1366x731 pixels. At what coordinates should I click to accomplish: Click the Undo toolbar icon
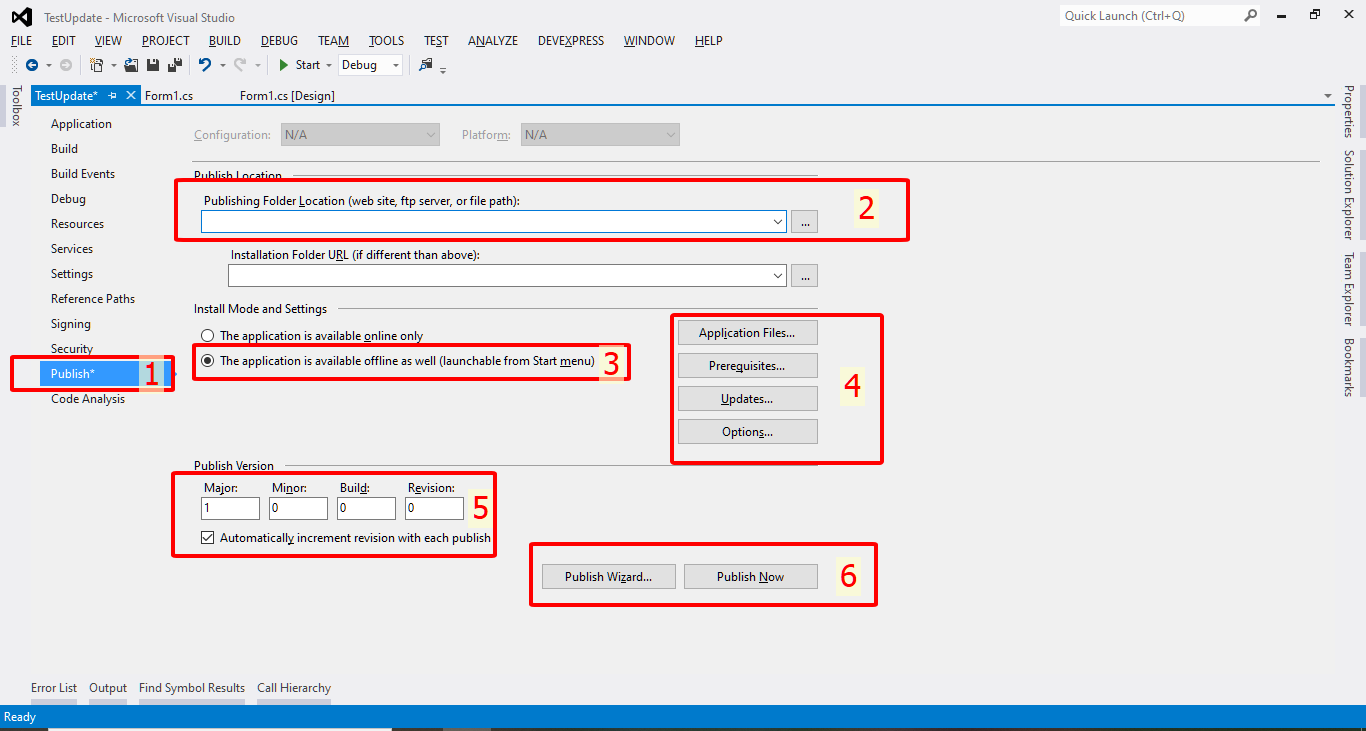click(x=205, y=65)
